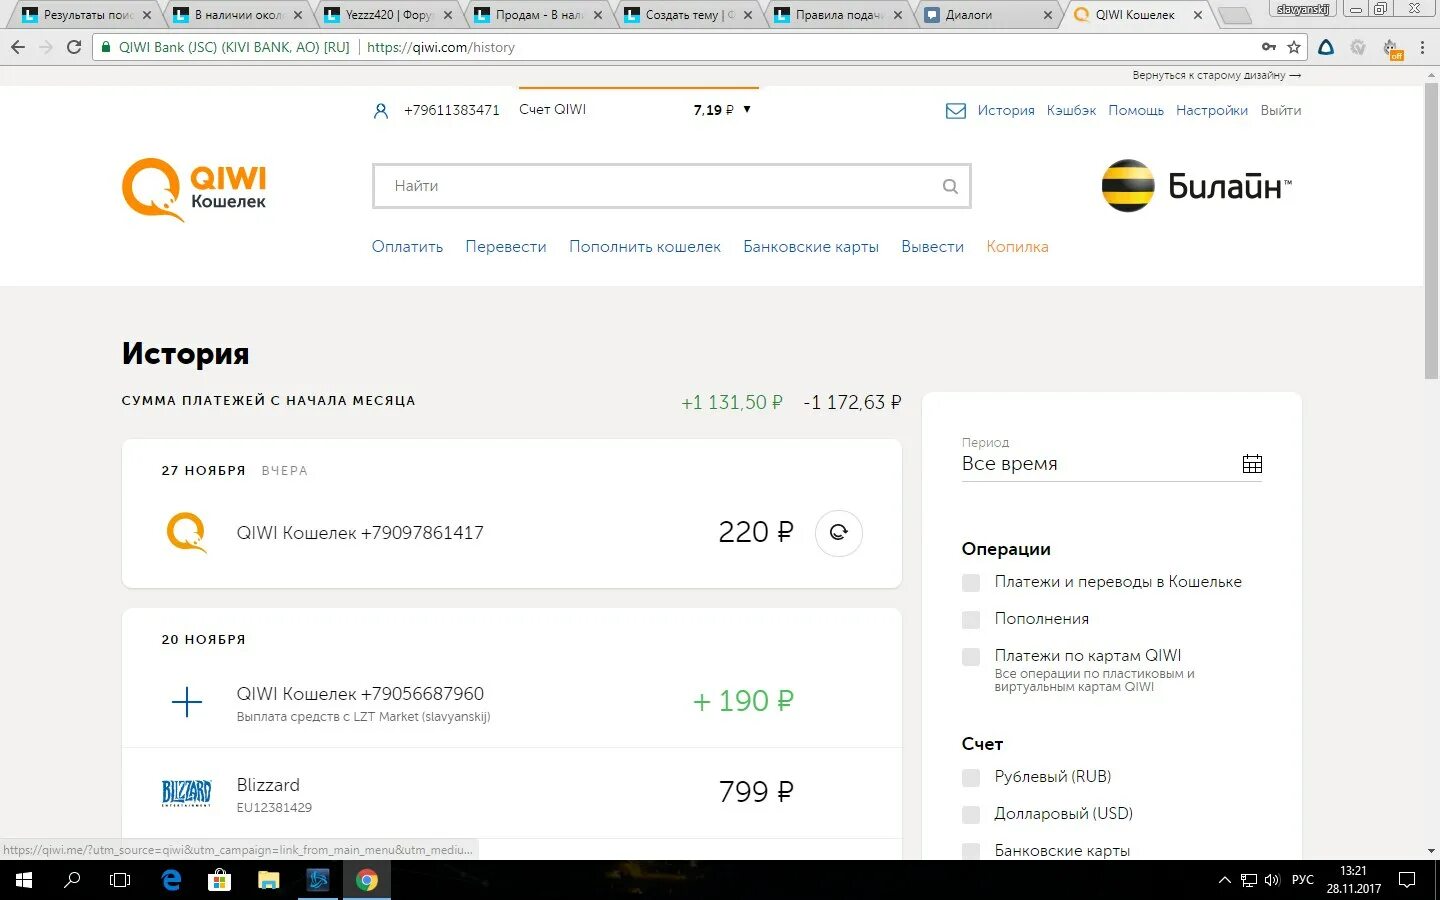The image size is (1440, 900).
Task: Open Windows search from the taskbar
Action: [72, 880]
